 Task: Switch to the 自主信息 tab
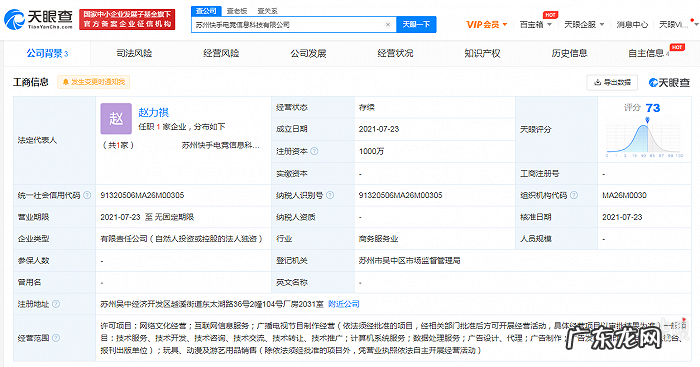tap(649, 54)
